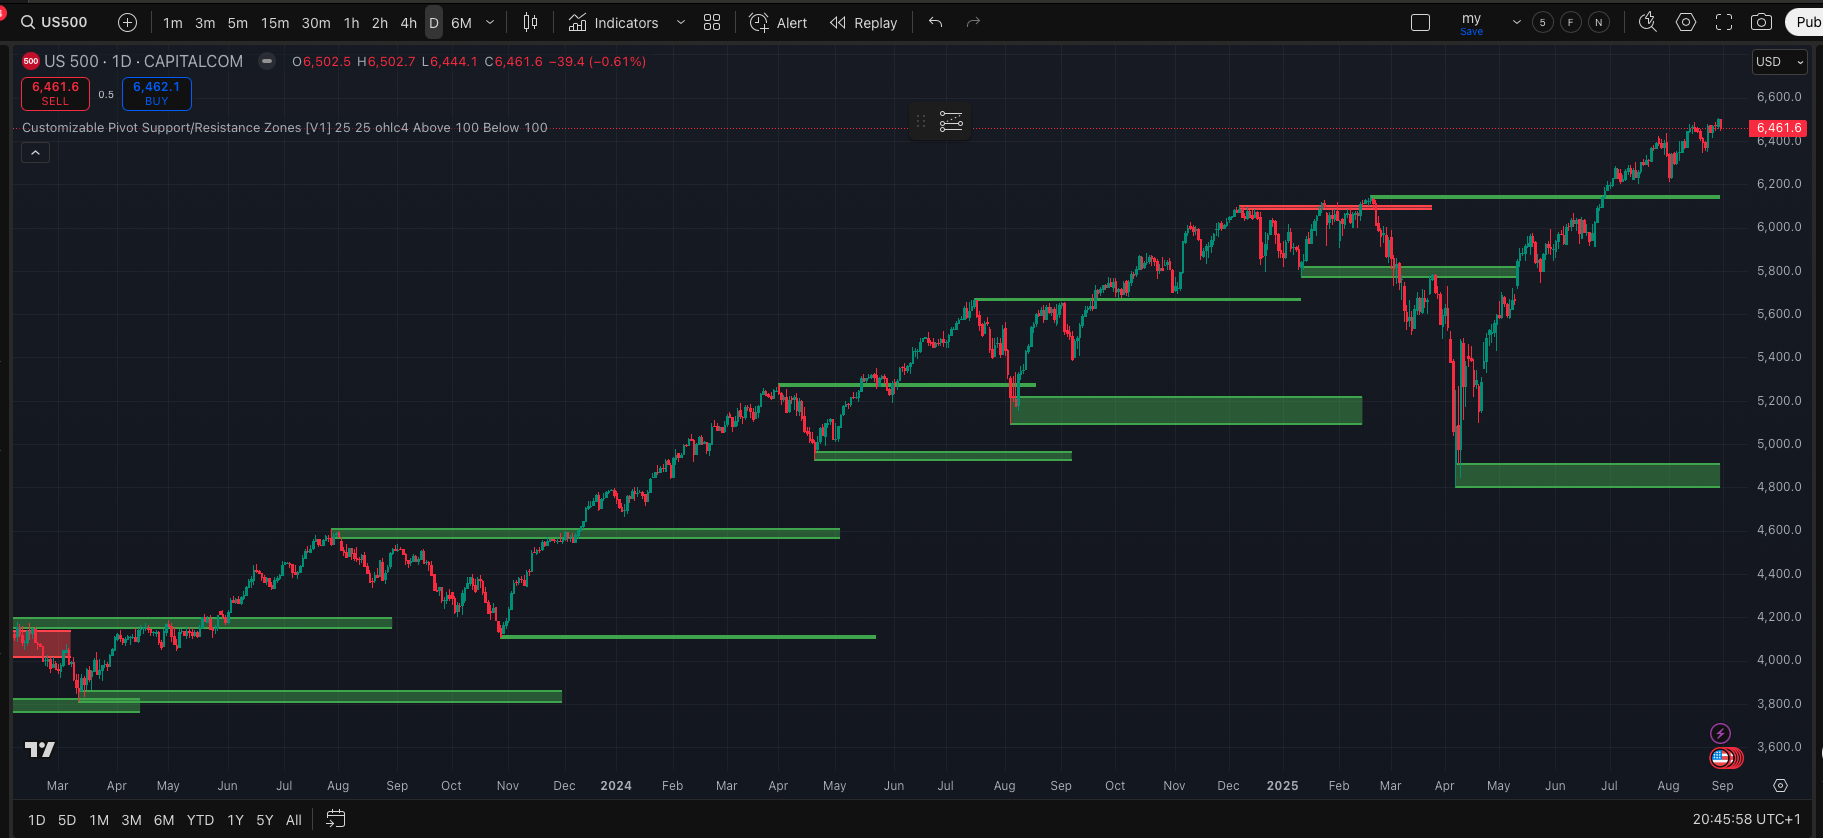Expand the timeframe interval dropdown
The image size is (1823, 838).
click(490, 22)
